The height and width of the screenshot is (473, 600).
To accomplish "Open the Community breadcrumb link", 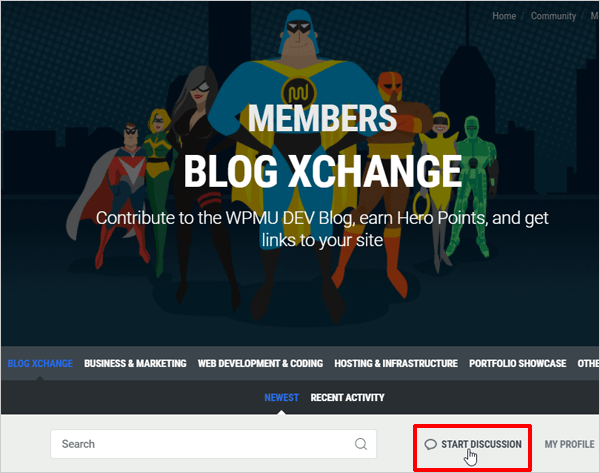I will coord(553,16).
